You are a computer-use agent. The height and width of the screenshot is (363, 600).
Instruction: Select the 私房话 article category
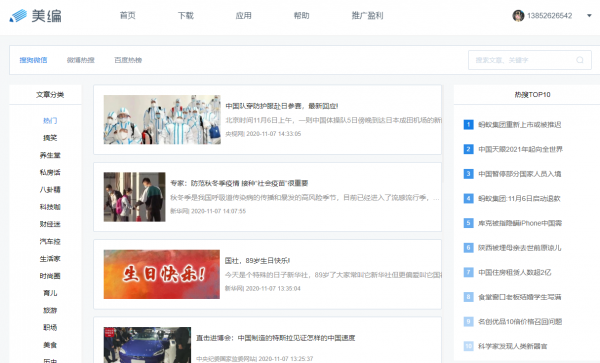click(x=50, y=172)
